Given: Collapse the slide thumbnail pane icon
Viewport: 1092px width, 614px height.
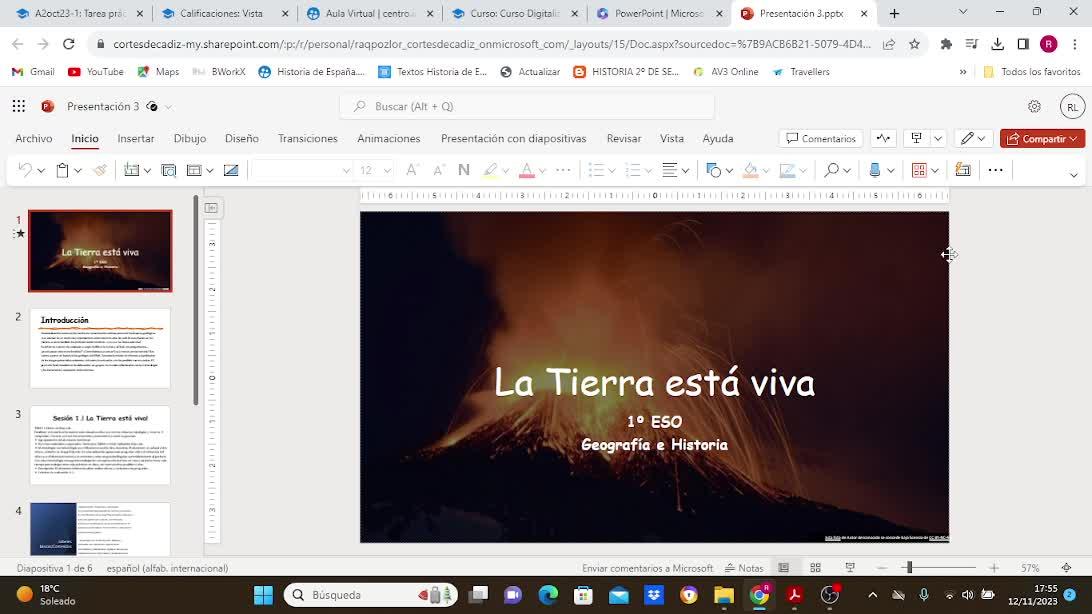Looking at the screenshot, I should (211, 207).
